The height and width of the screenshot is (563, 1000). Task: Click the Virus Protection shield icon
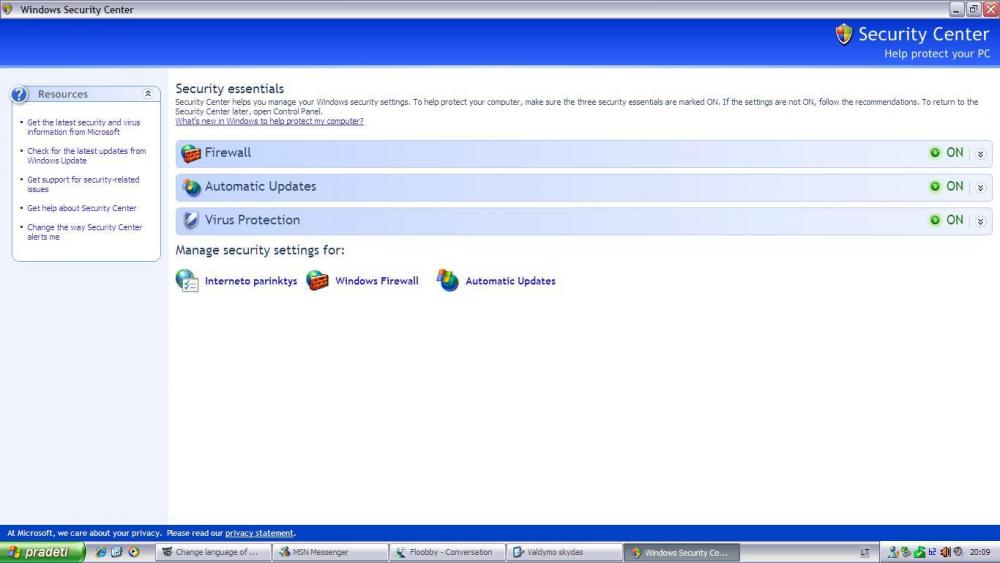pyautogui.click(x=190, y=220)
